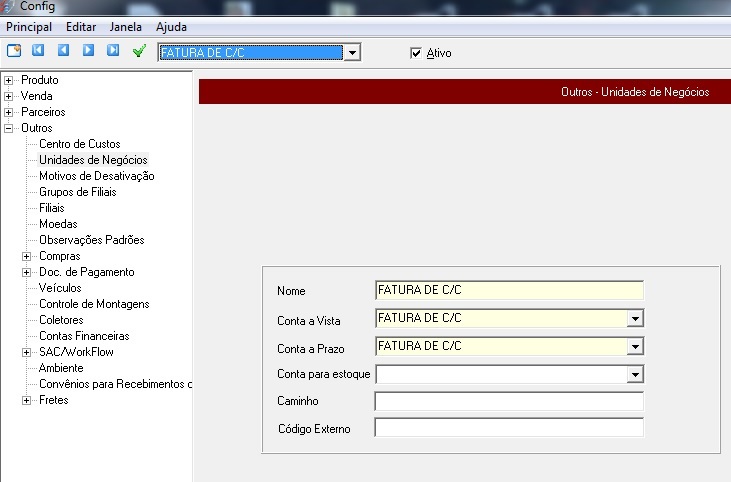Open the Conta a Vista dropdown
Viewport: 731px width, 482px height.
[634, 319]
